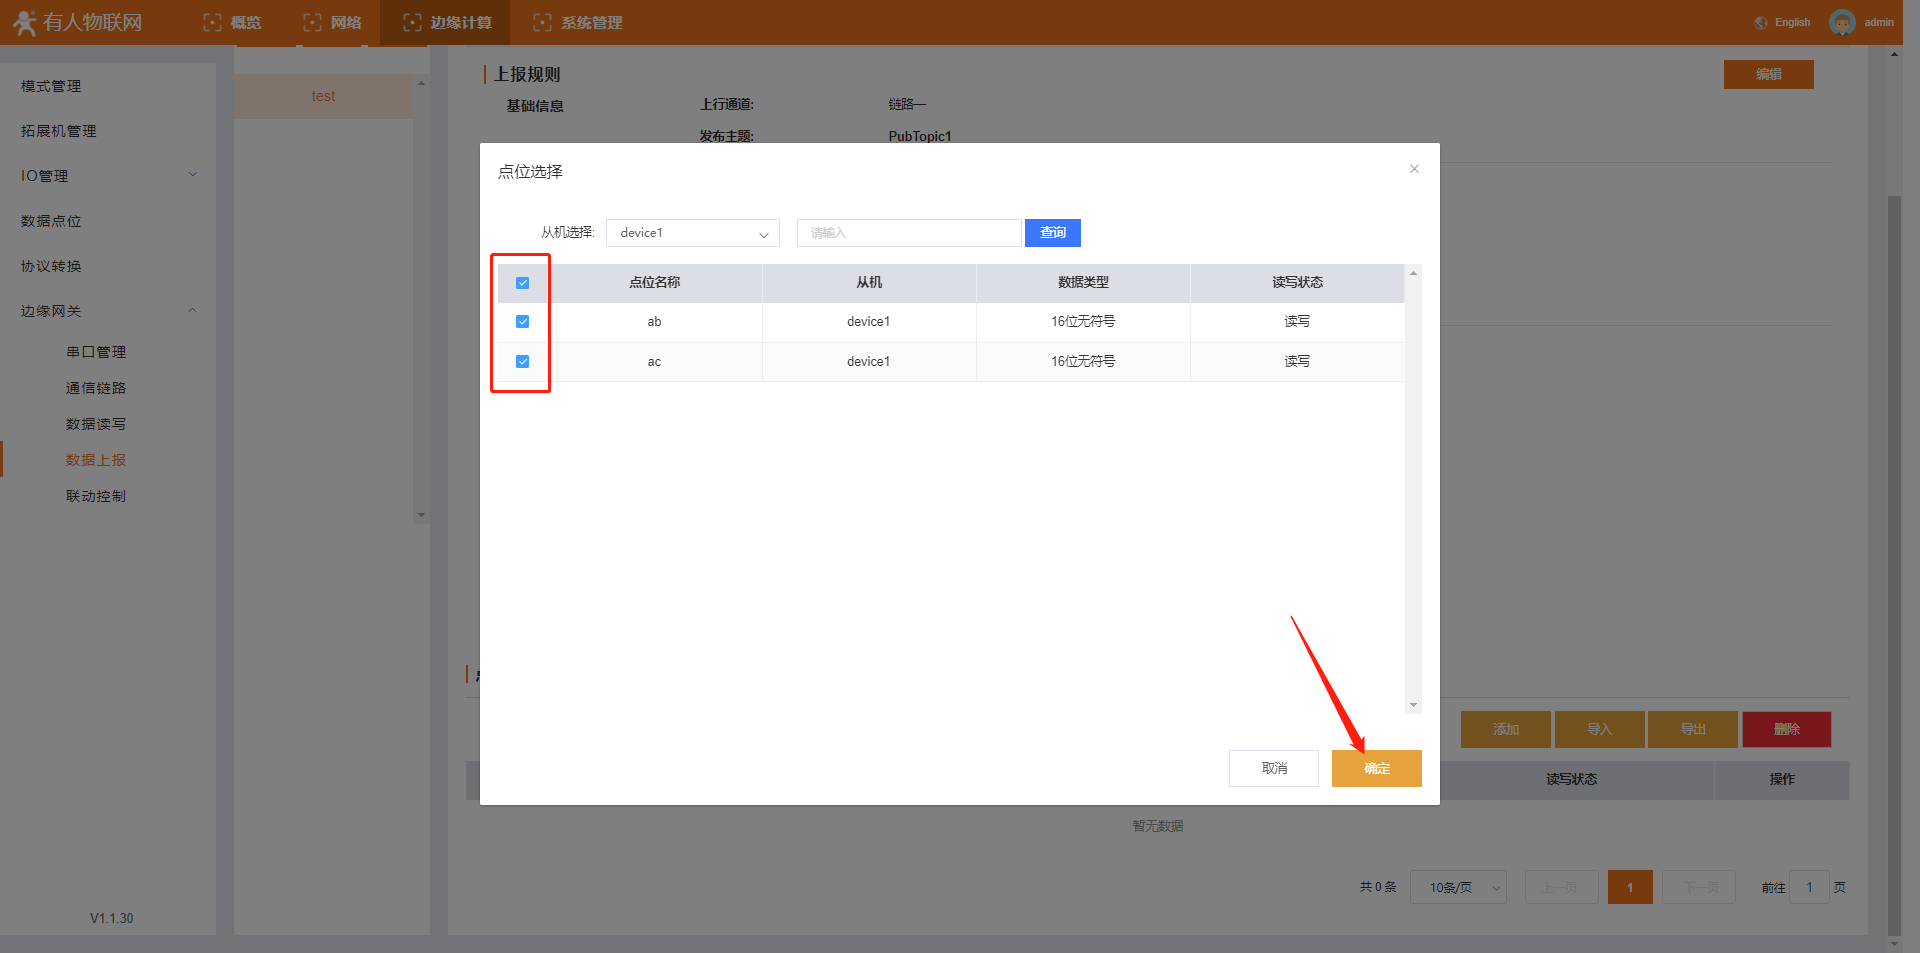Uncheck the checkbox for point ab
Image resolution: width=1920 pixels, height=953 pixels.
(x=522, y=322)
